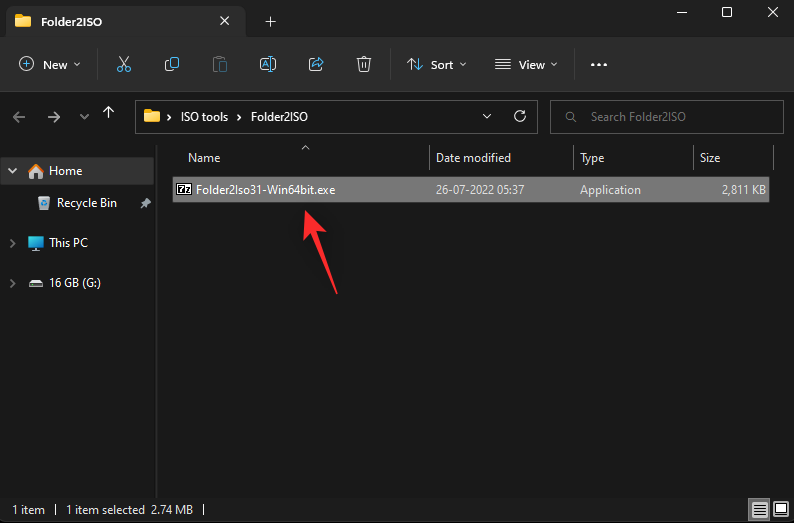Click the folder icon in address bar
The image size is (794, 523).
coord(151,116)
